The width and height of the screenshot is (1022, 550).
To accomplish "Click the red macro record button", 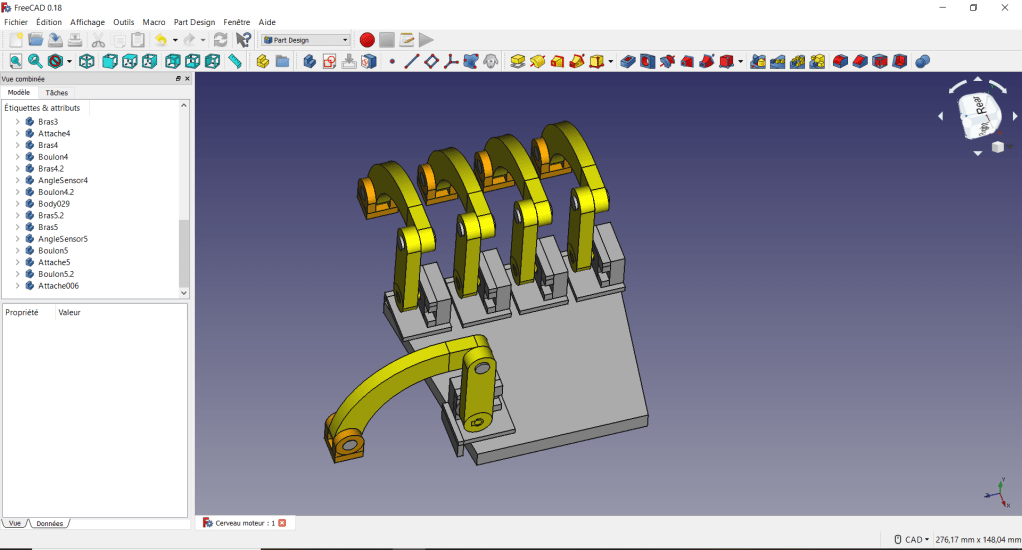I will click(367, 40).
